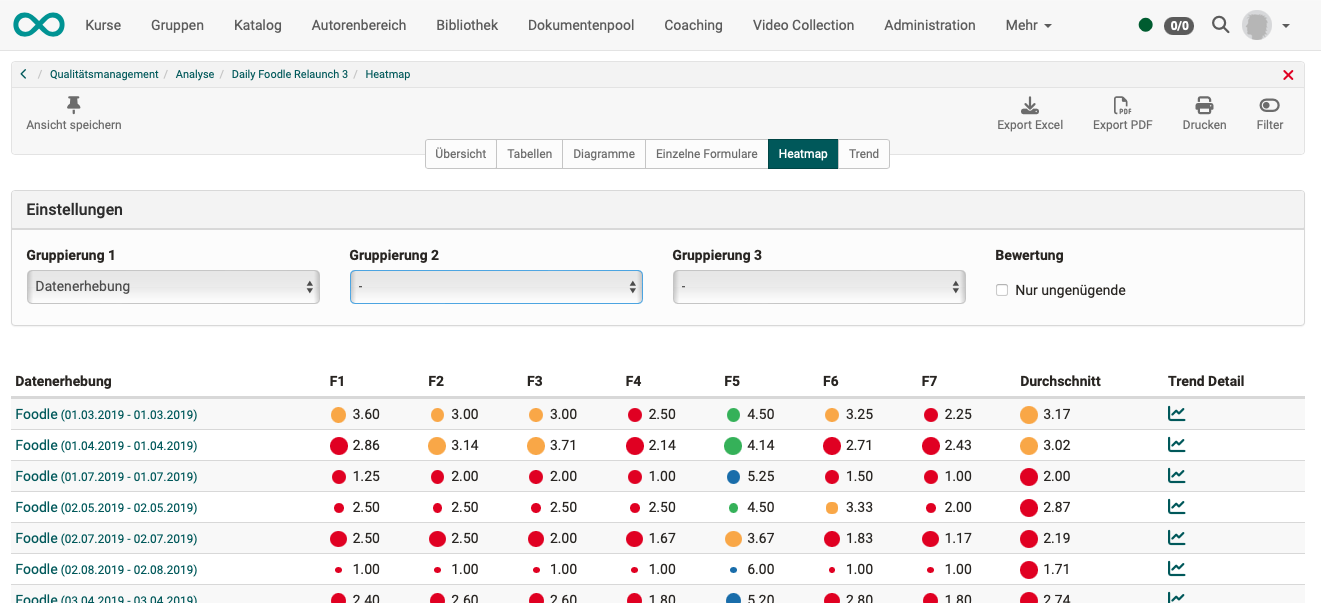The image size is (1321, 603).
Task: Open the Foodle 01.04.2019 survey link
Action: point(36,445)
